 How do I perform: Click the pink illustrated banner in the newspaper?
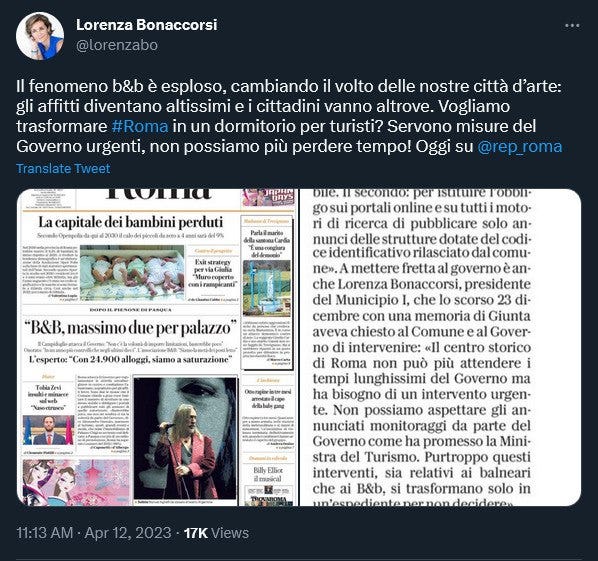[x=76, y=482]
